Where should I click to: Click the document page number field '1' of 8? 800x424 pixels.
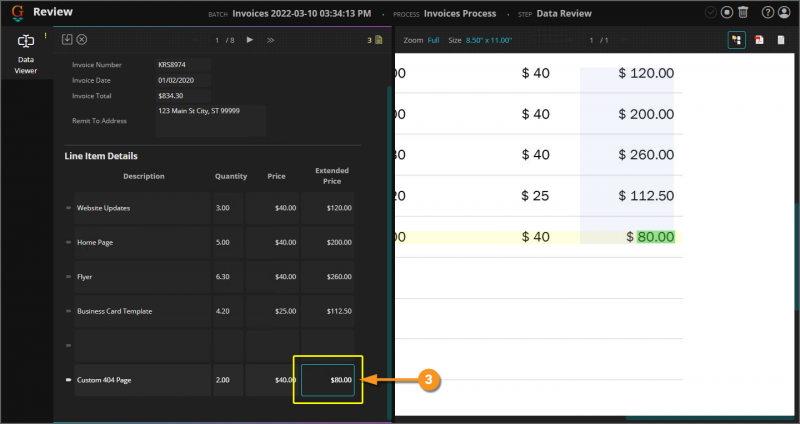217,40
